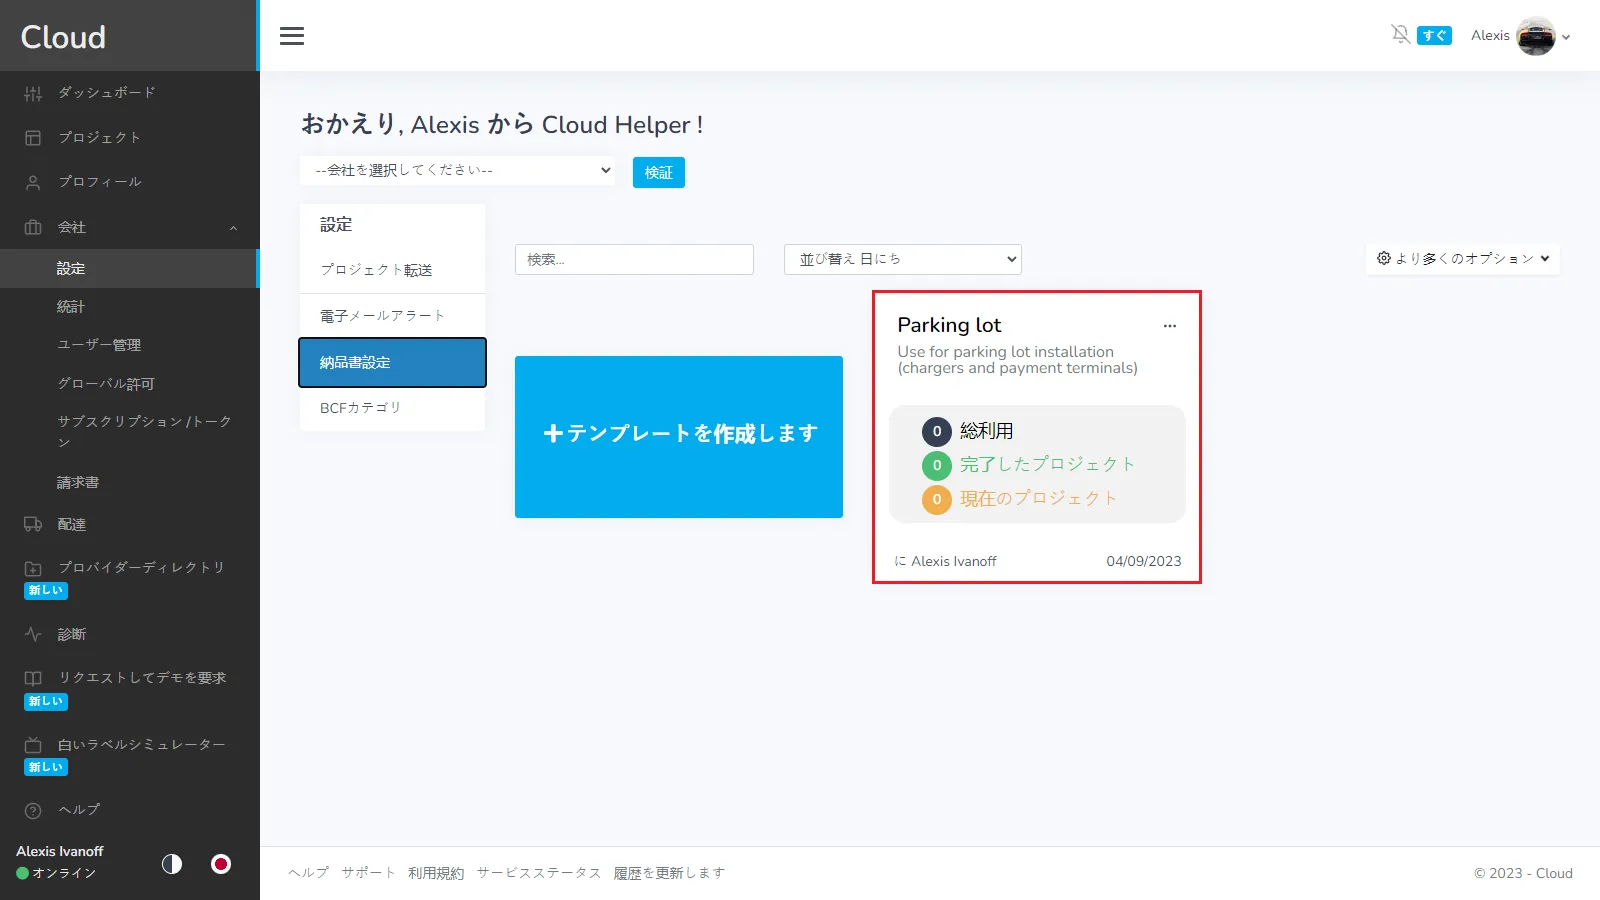Screen dimensions: 1600x900
Task: Open the 並び替え sort dropdown
Action: (902, 259)
